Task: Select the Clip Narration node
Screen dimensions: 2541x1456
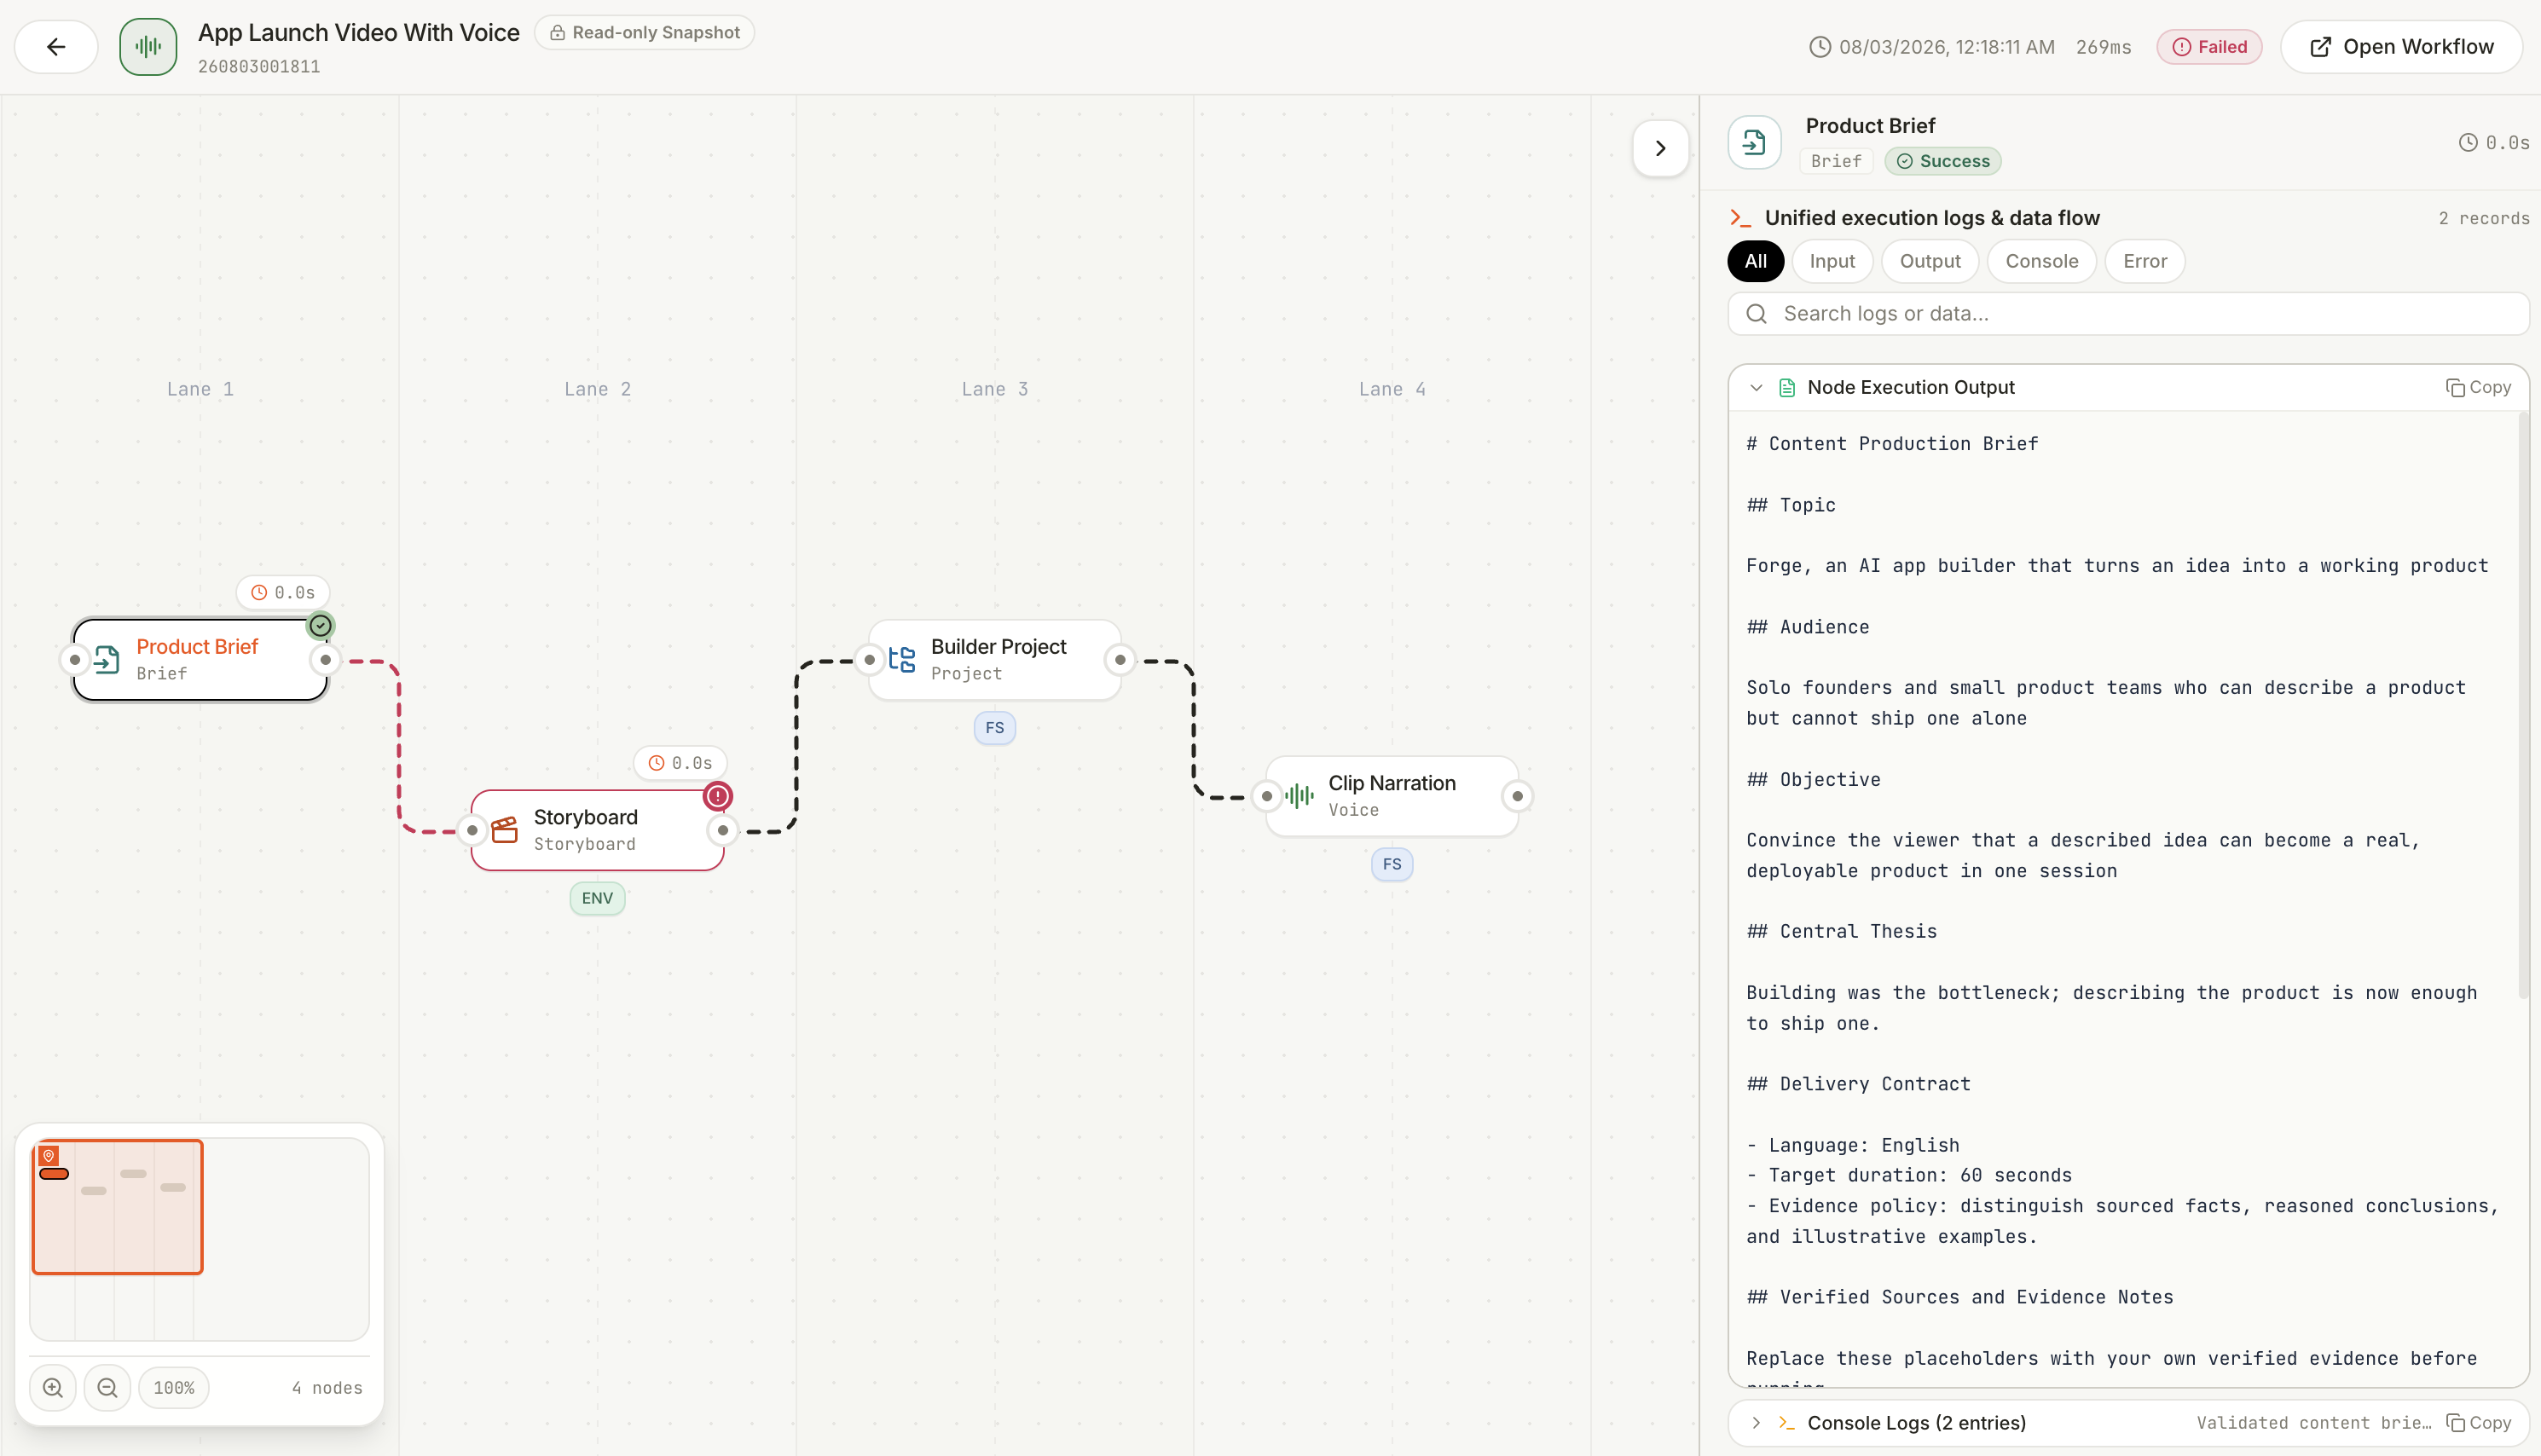Action: point(1392,796)
